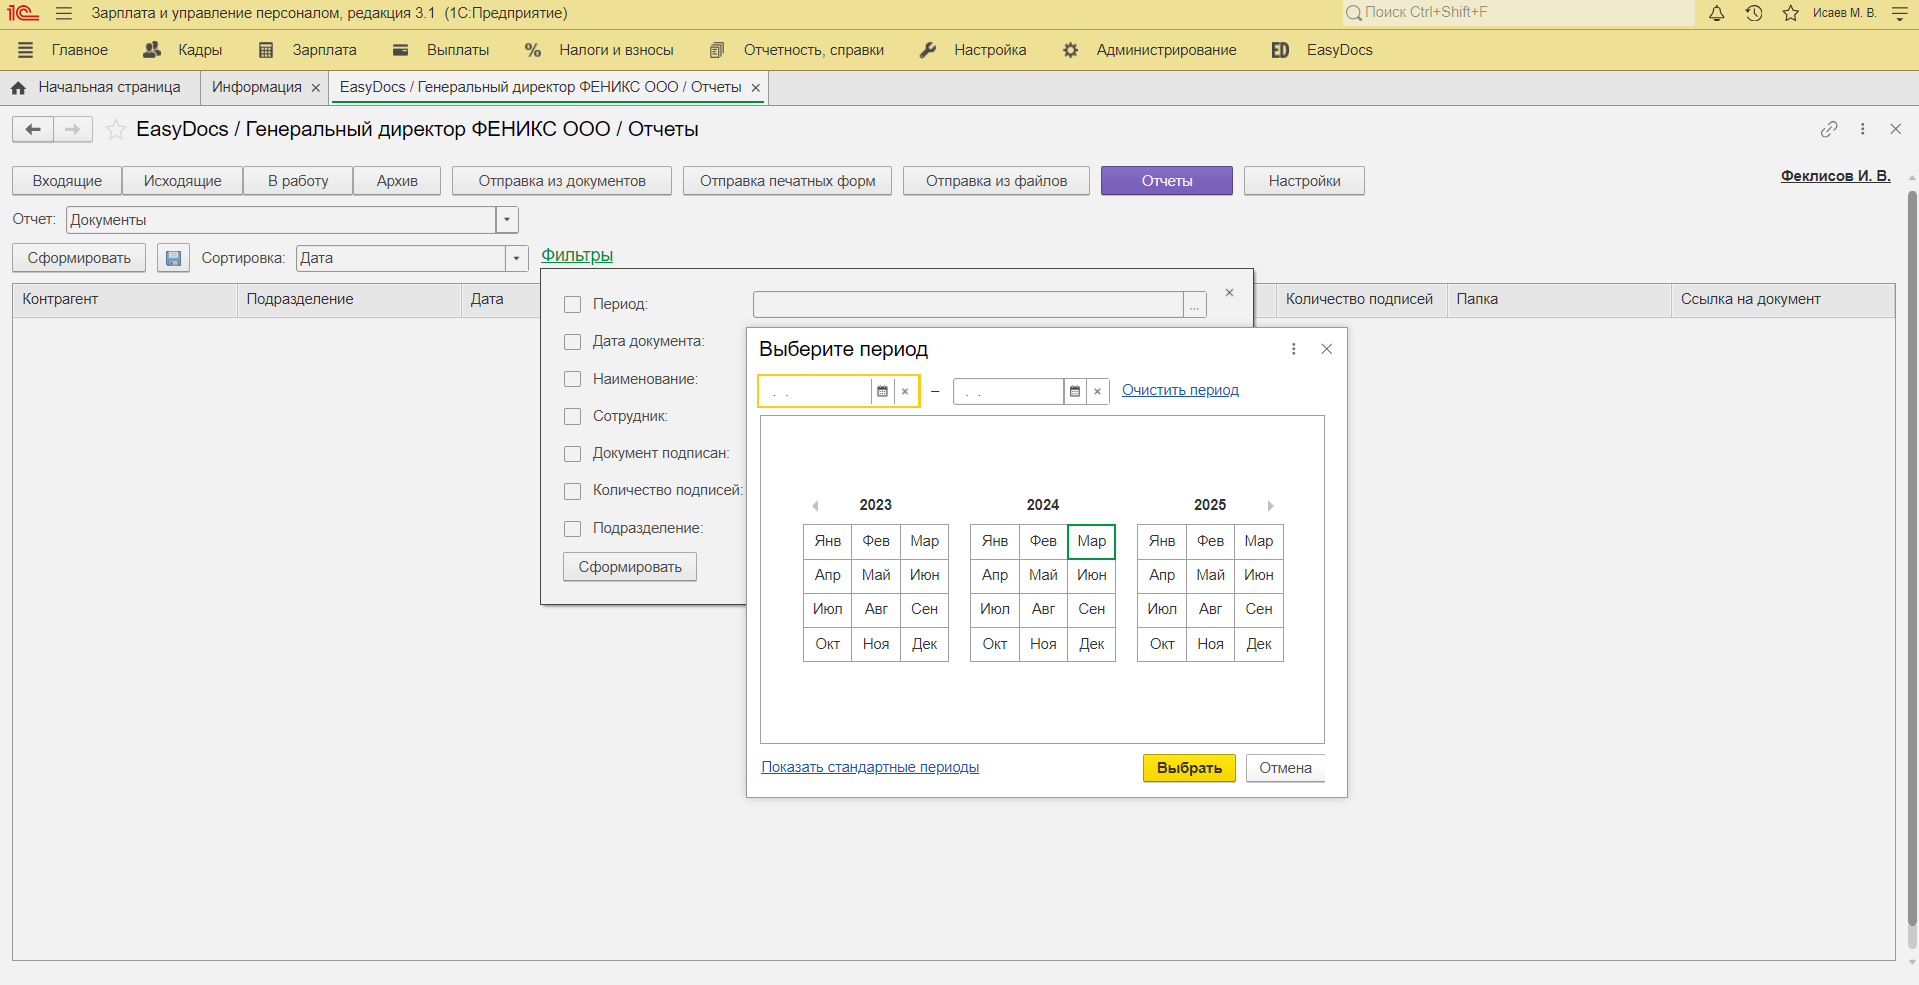Clear the end date field with X
The height and width of the screenshot is (985, 1919).
[1097, 391]
